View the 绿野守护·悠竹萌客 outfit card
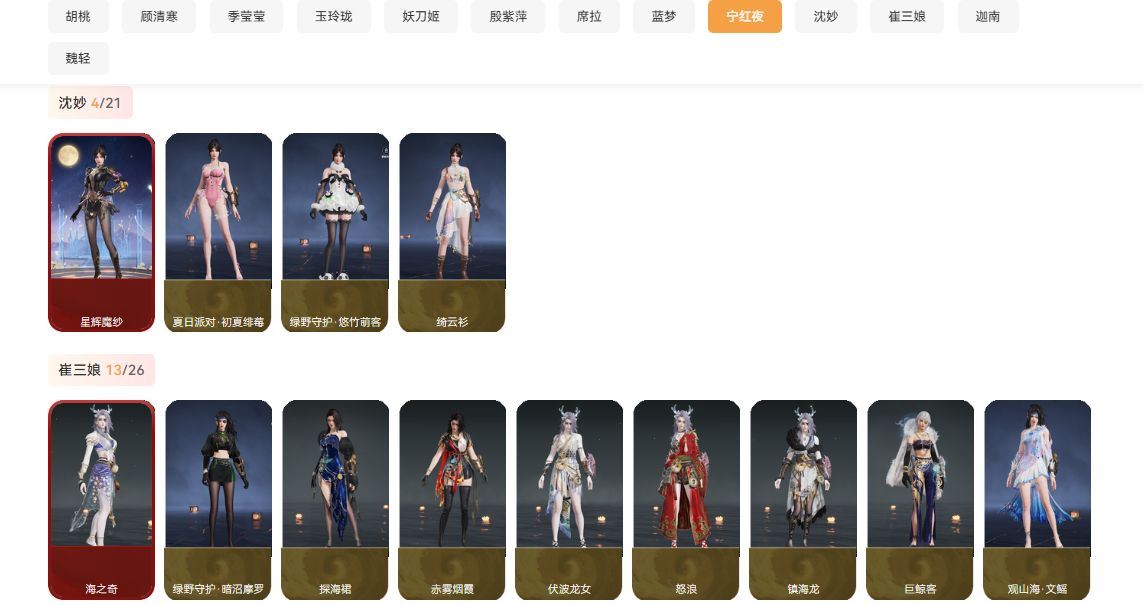Viewport: 1143px width, 605px height. (x=335, y=233)
